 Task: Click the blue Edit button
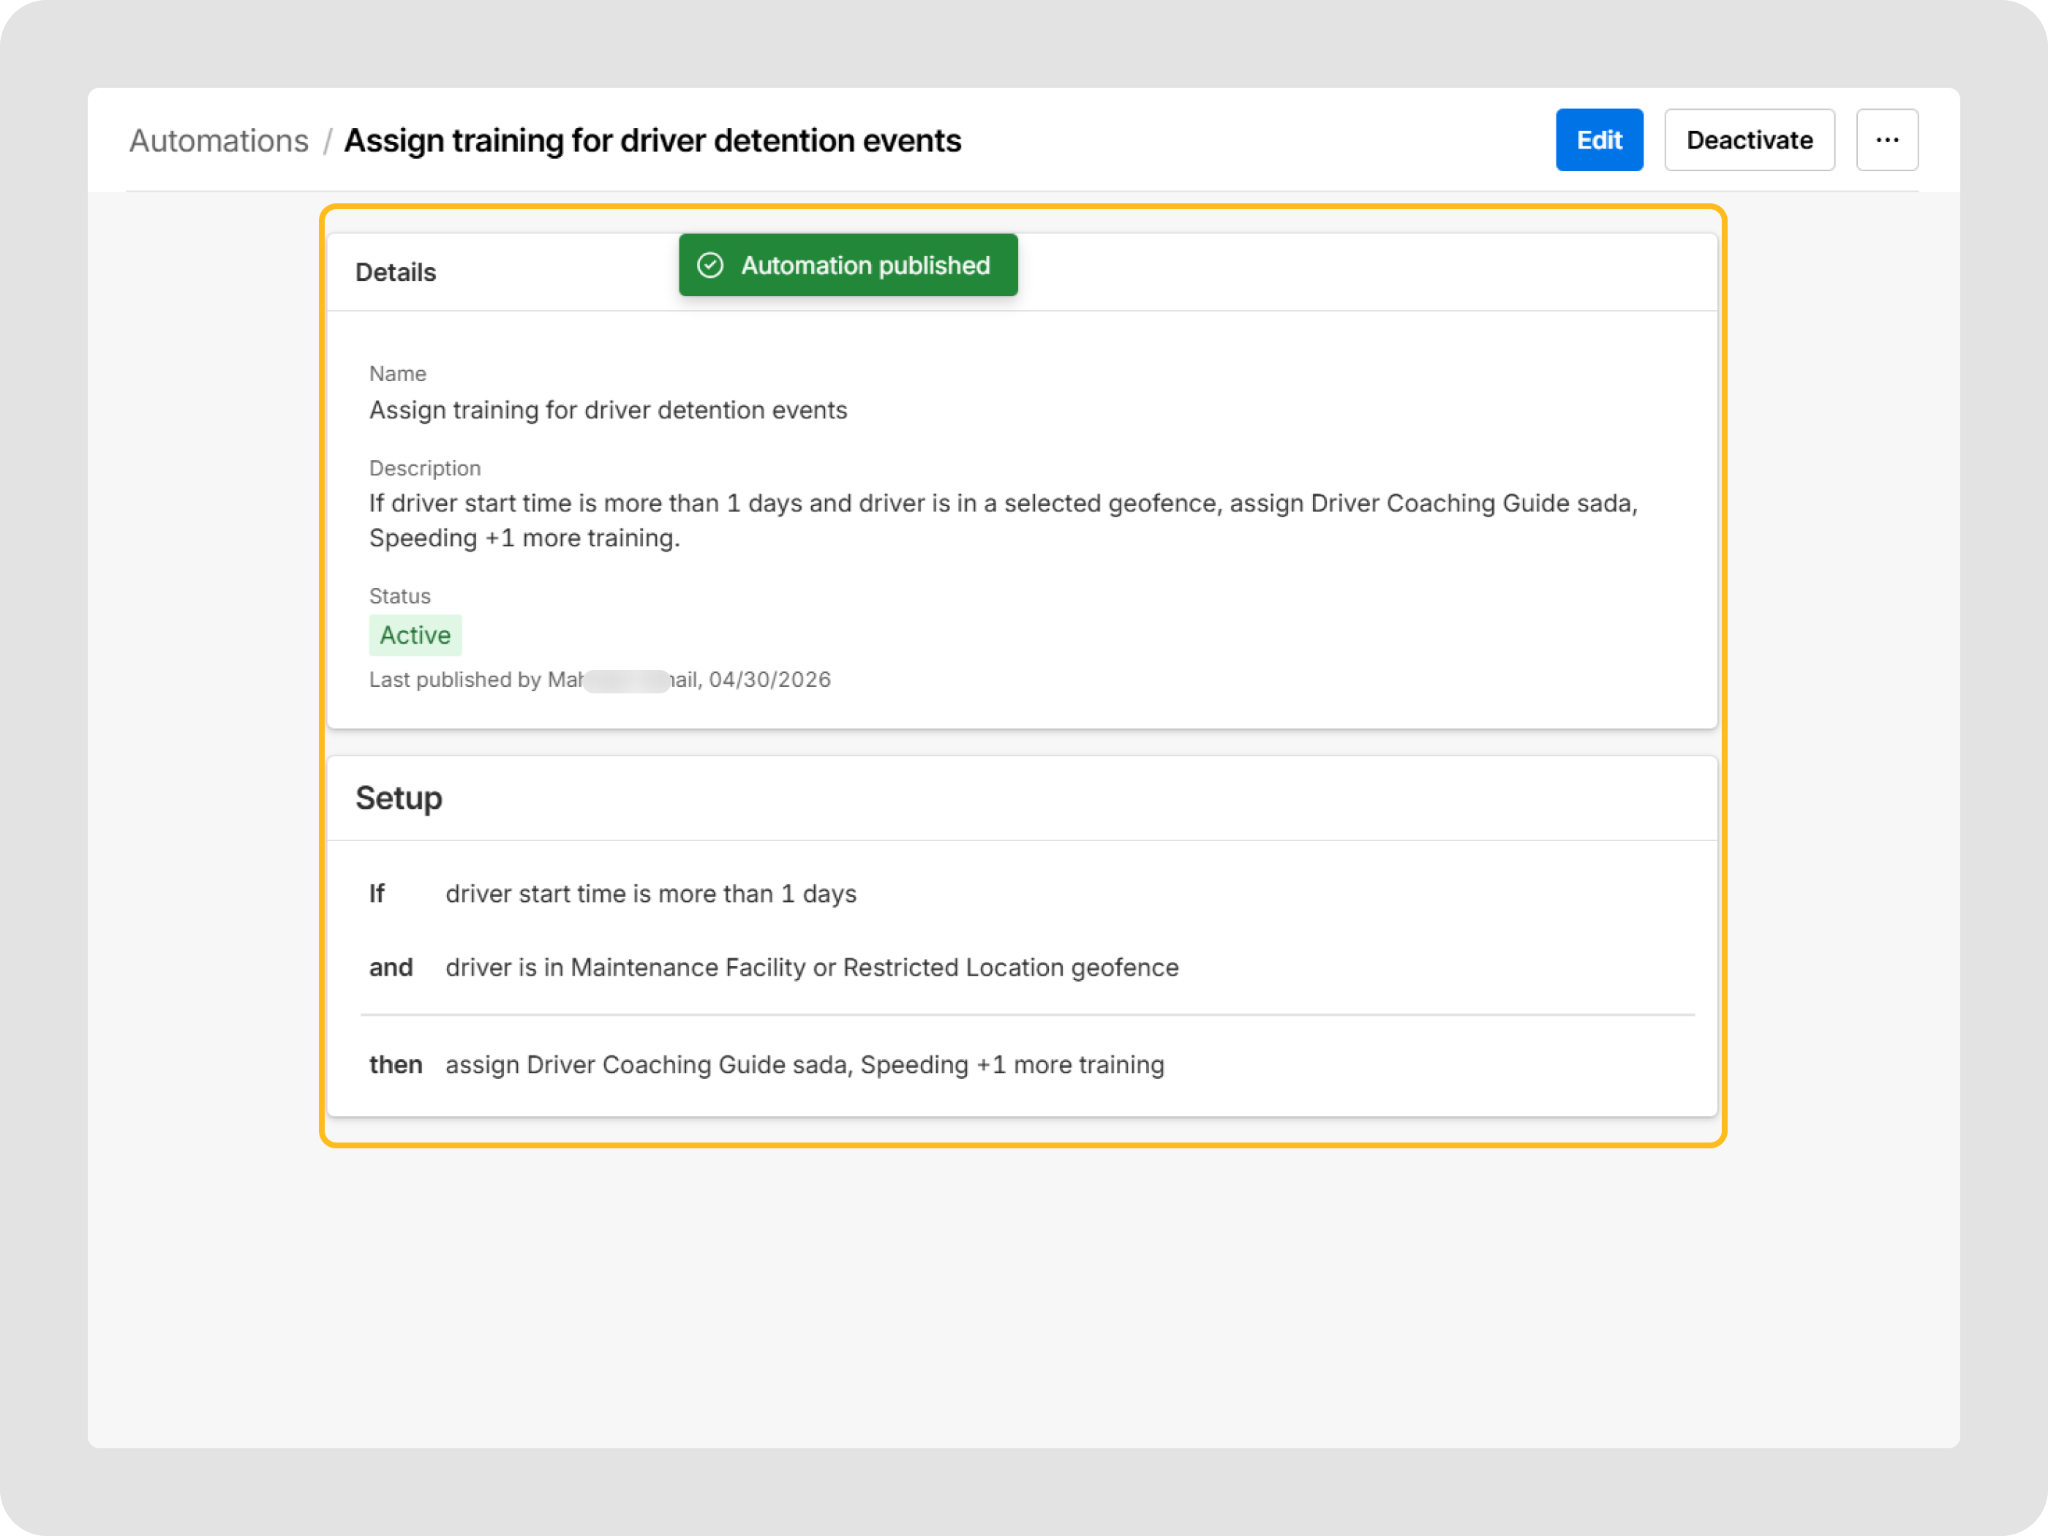pos(1598,140)
